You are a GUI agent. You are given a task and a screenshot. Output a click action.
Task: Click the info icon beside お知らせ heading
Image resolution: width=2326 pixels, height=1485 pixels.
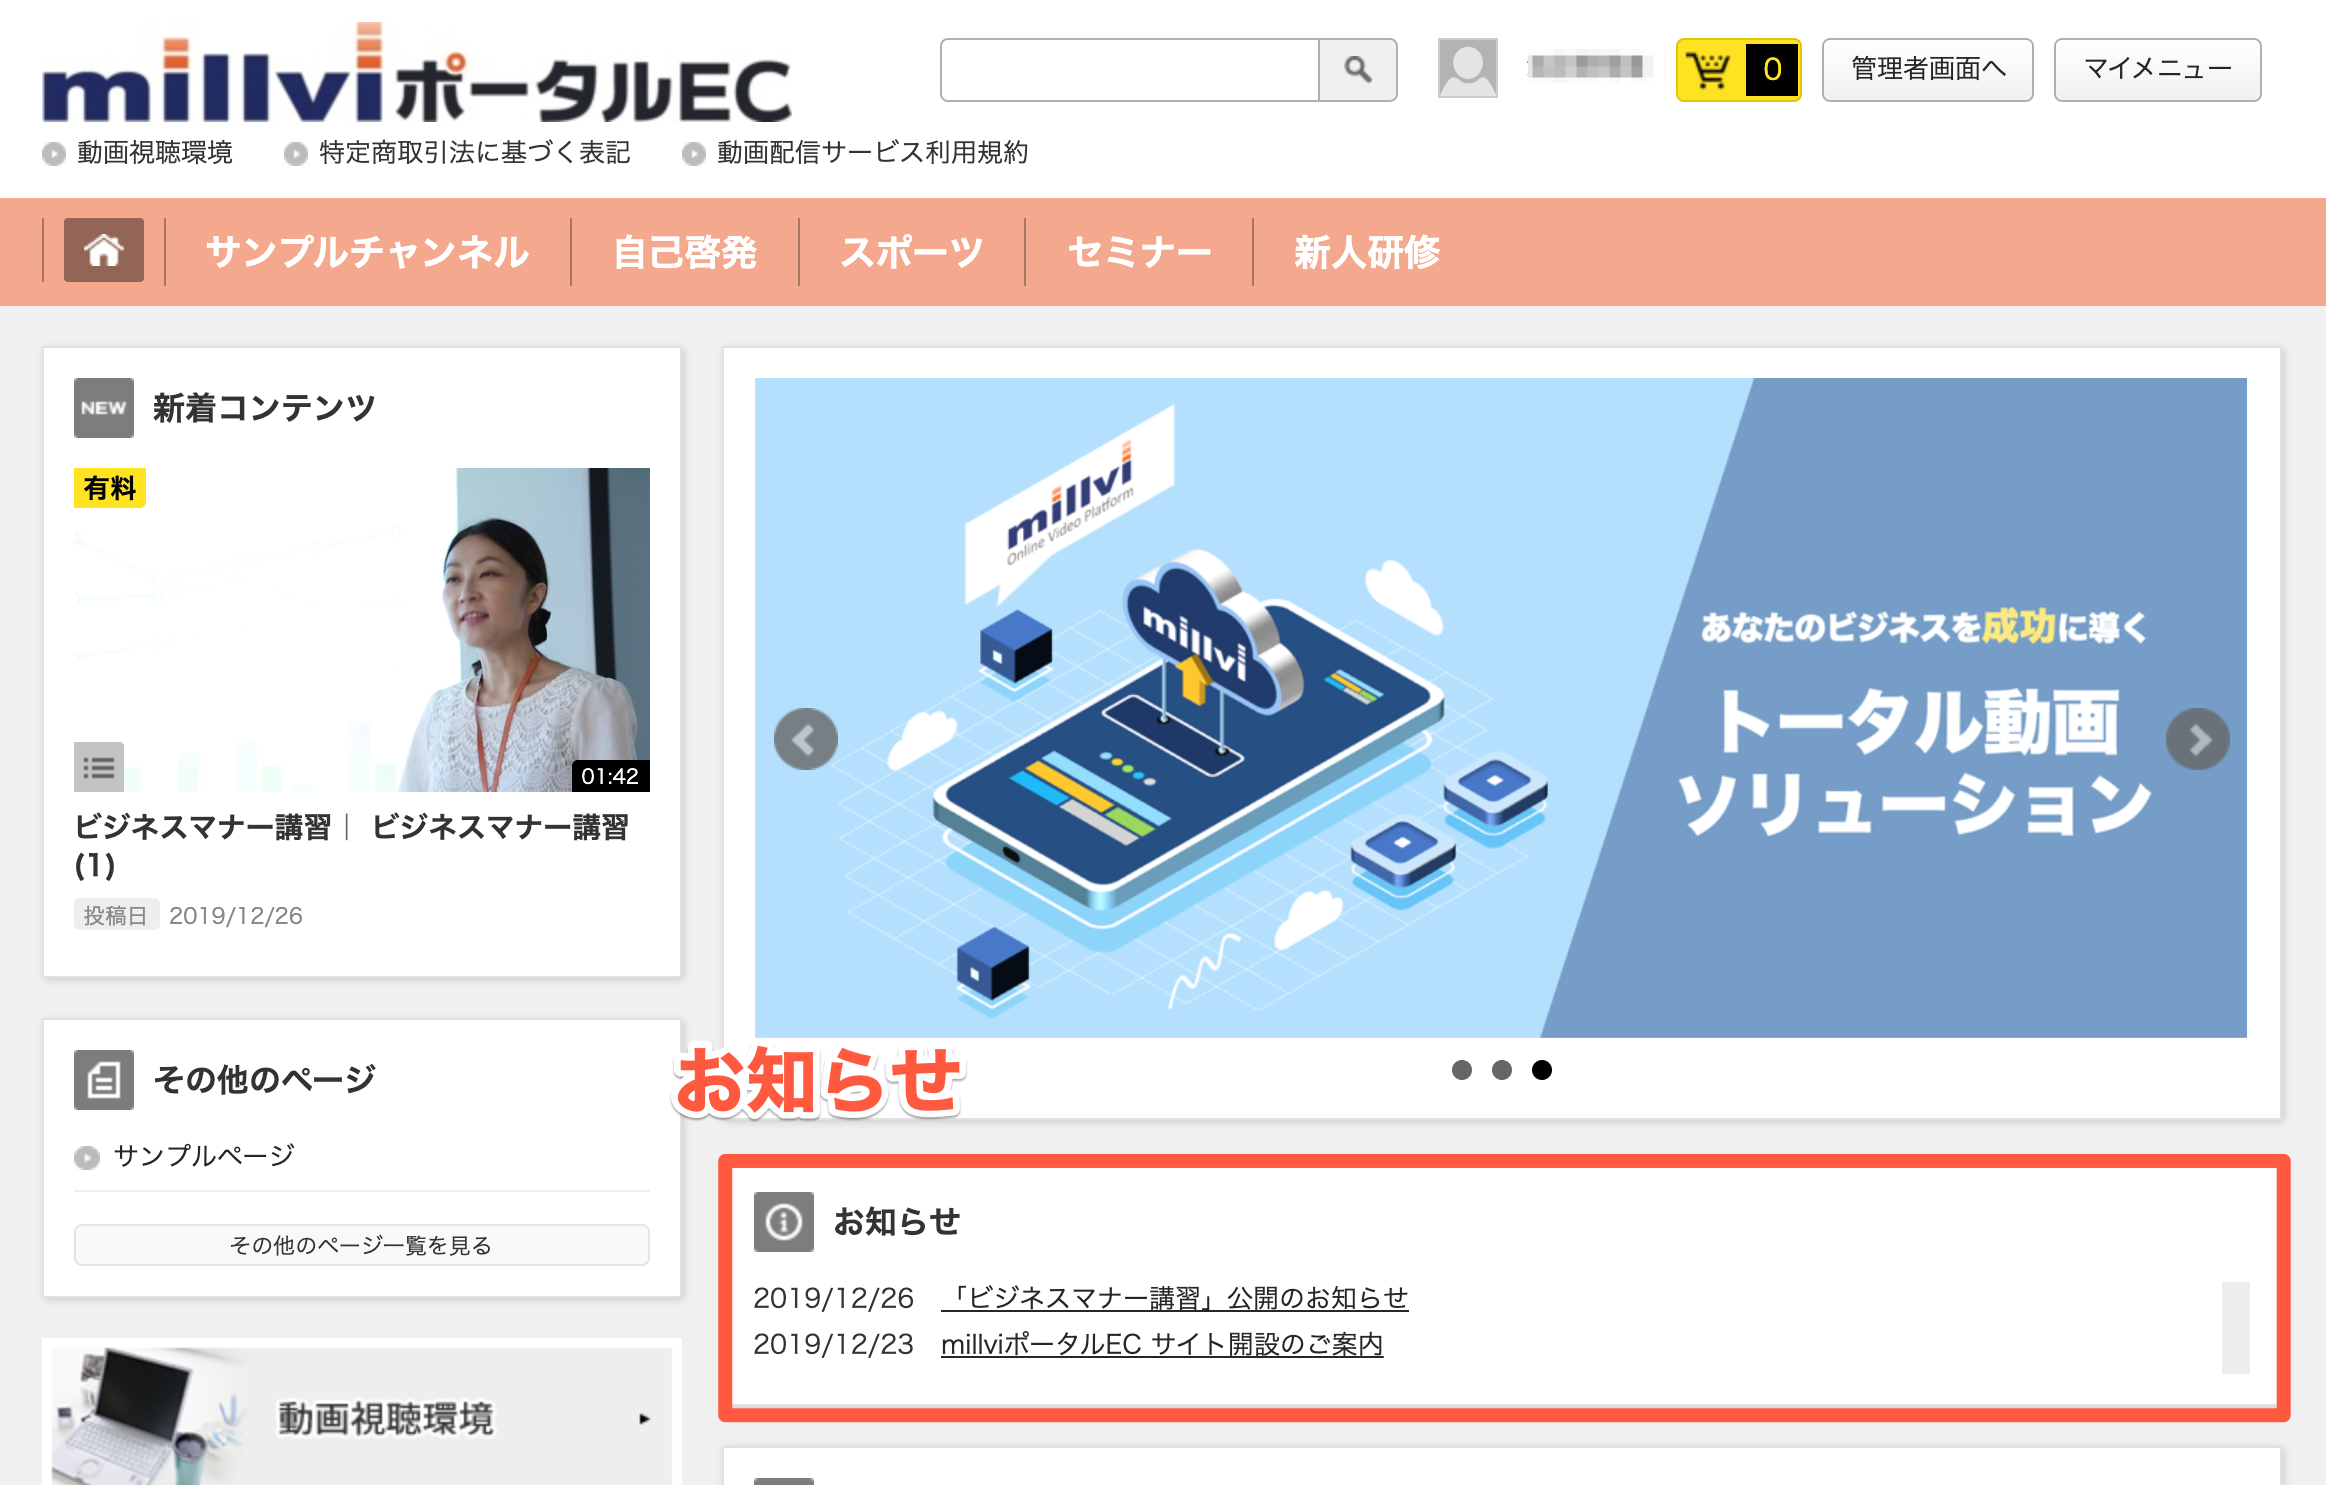(x=783, y=1221)
